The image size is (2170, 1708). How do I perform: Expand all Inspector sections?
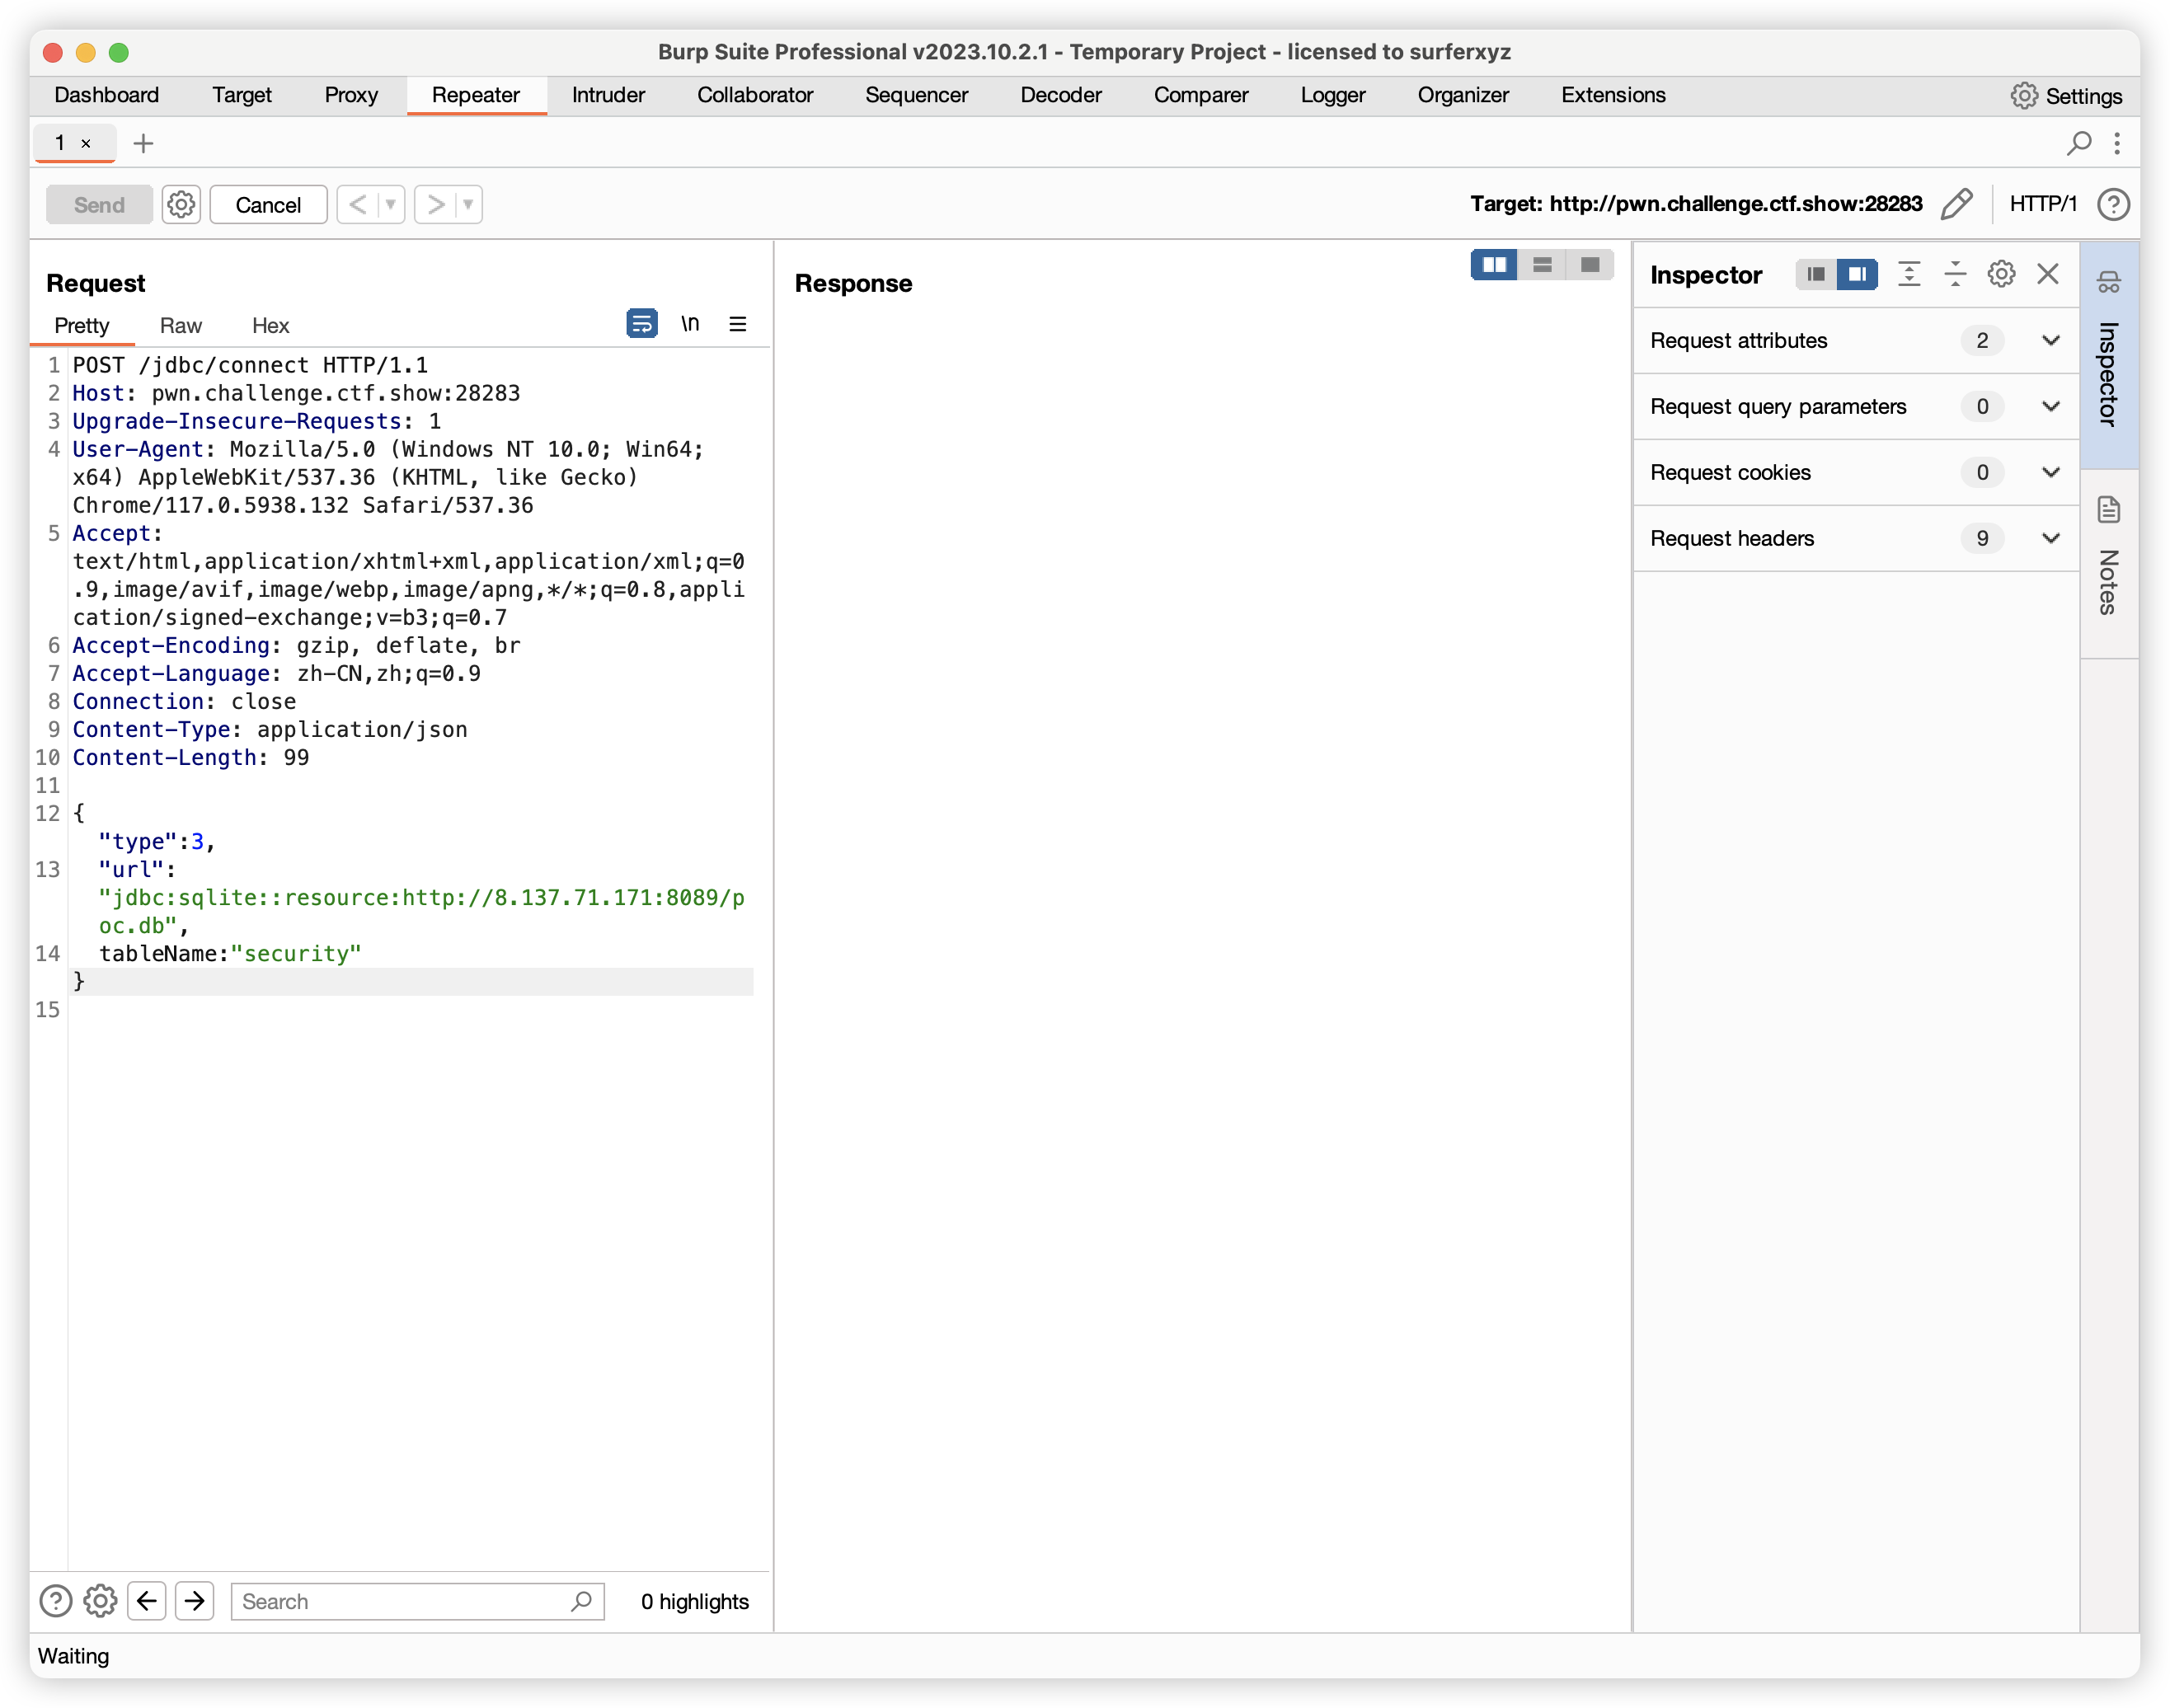pyautogui.click(x=1909, y=274)
